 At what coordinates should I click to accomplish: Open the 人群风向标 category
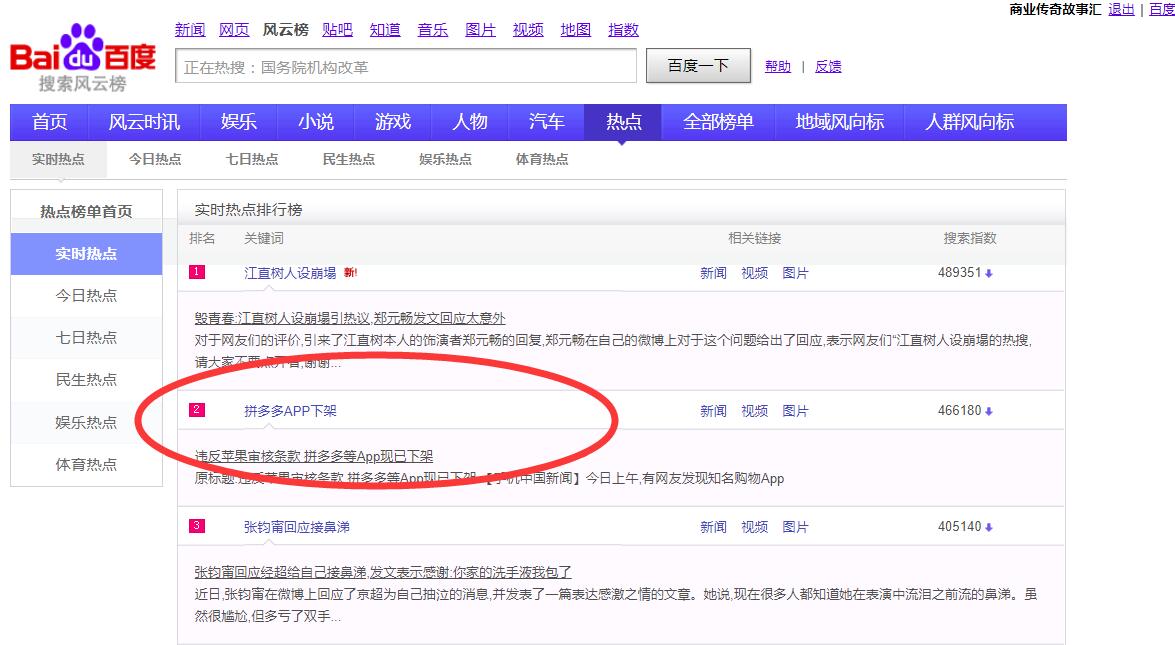[971, 121]
